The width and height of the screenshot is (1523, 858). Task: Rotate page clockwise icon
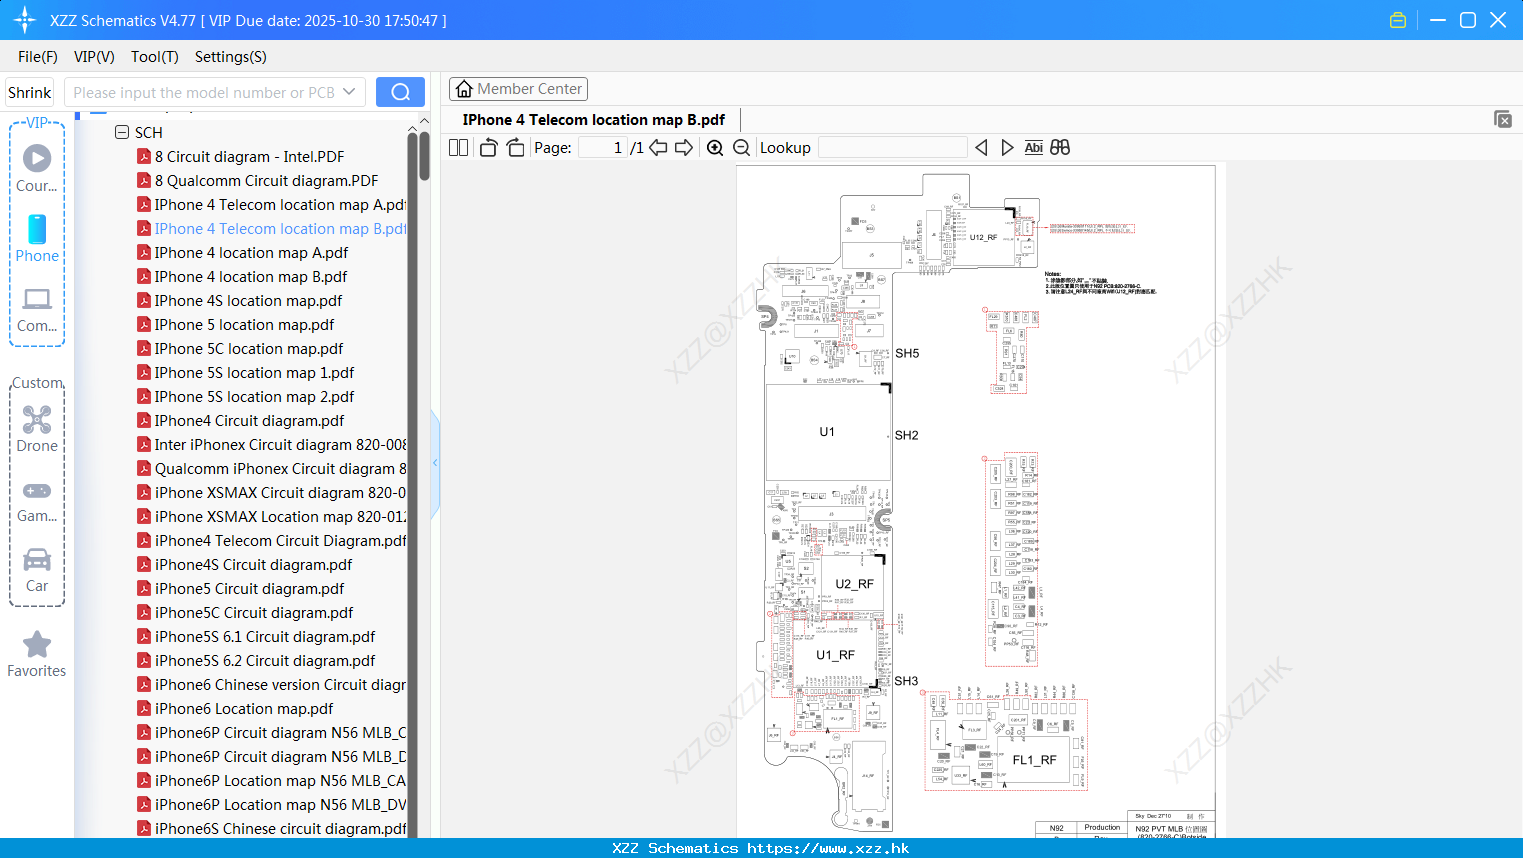(515, 148)
